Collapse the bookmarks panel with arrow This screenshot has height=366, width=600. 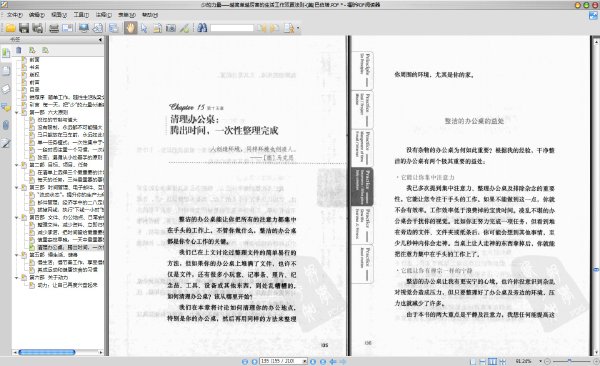point(100,39)
